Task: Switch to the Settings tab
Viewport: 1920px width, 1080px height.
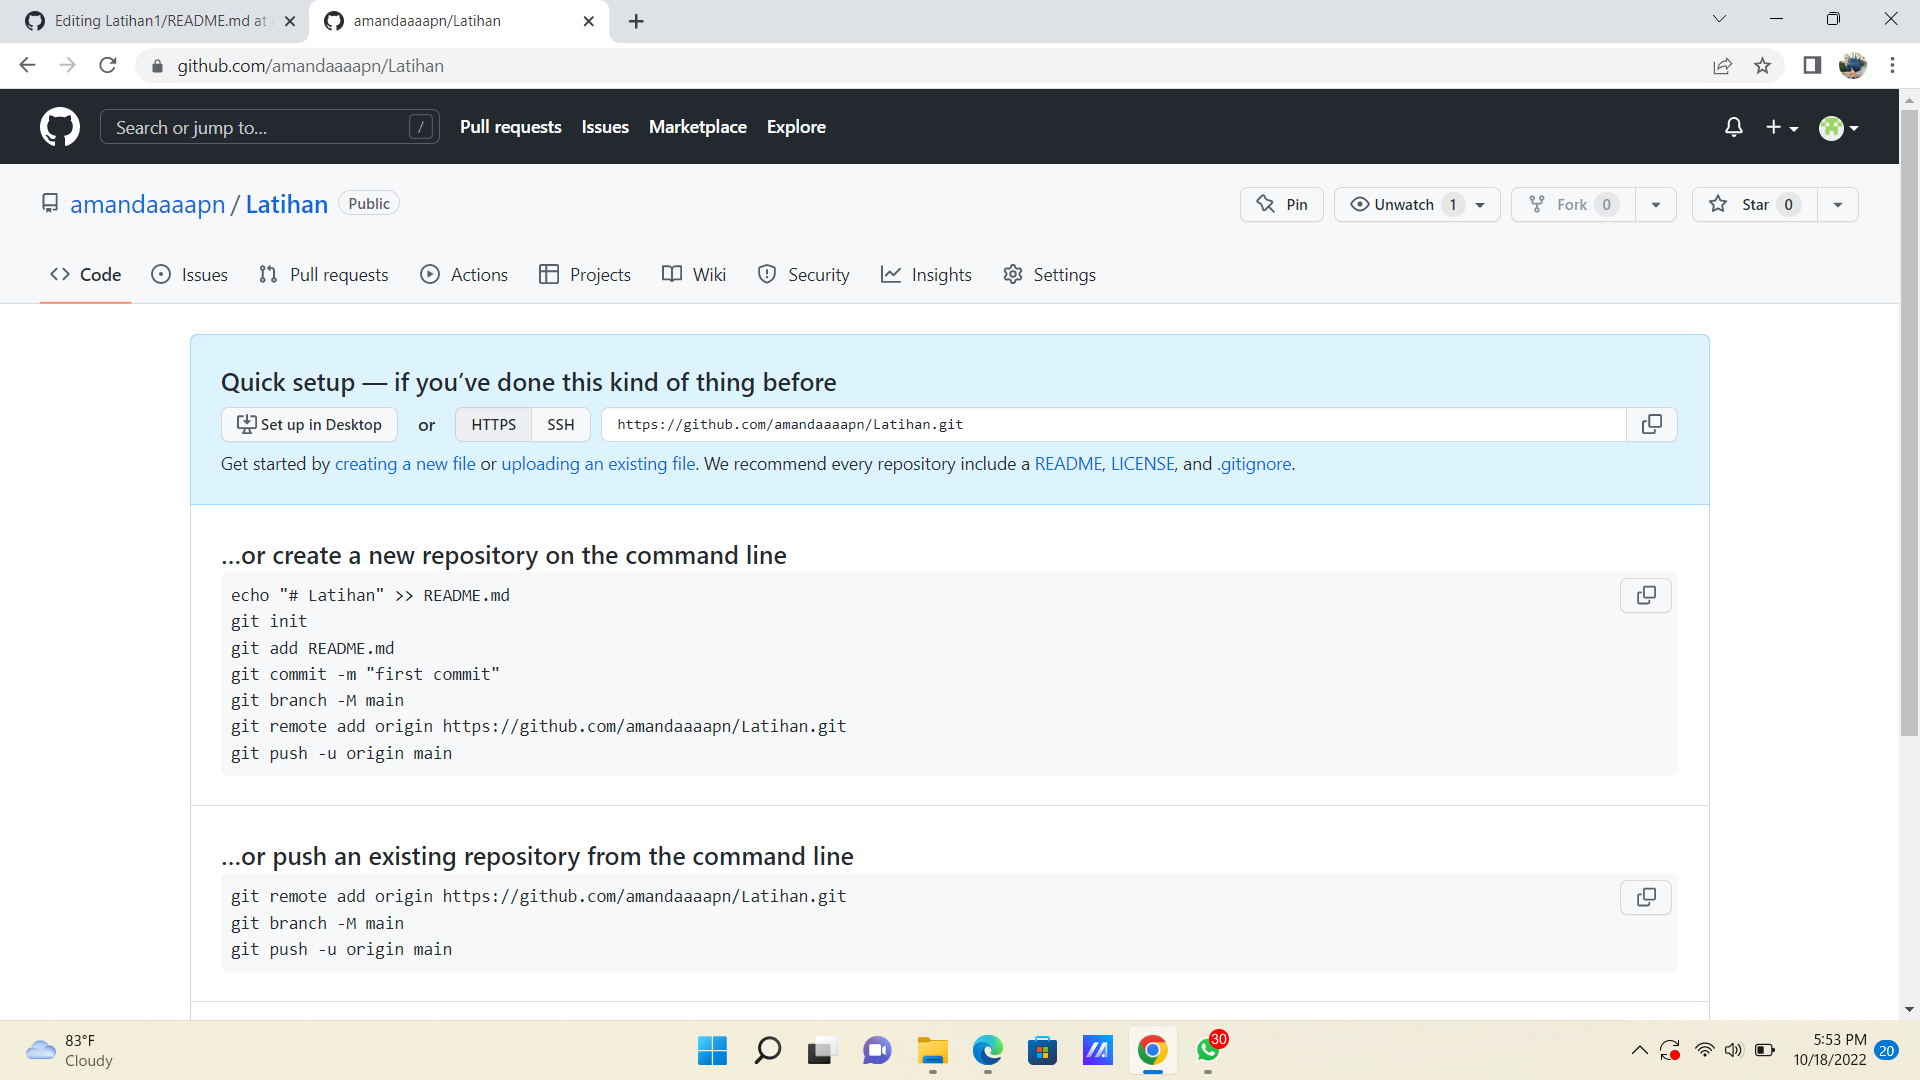Action: pyautogui.click(x=1064, y=274)
